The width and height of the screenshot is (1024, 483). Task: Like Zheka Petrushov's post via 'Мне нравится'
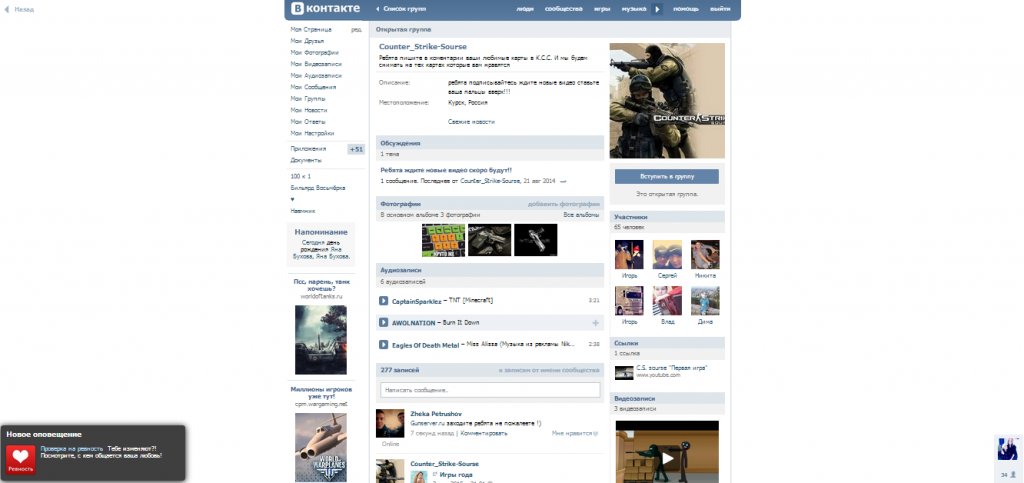(573, 434)
